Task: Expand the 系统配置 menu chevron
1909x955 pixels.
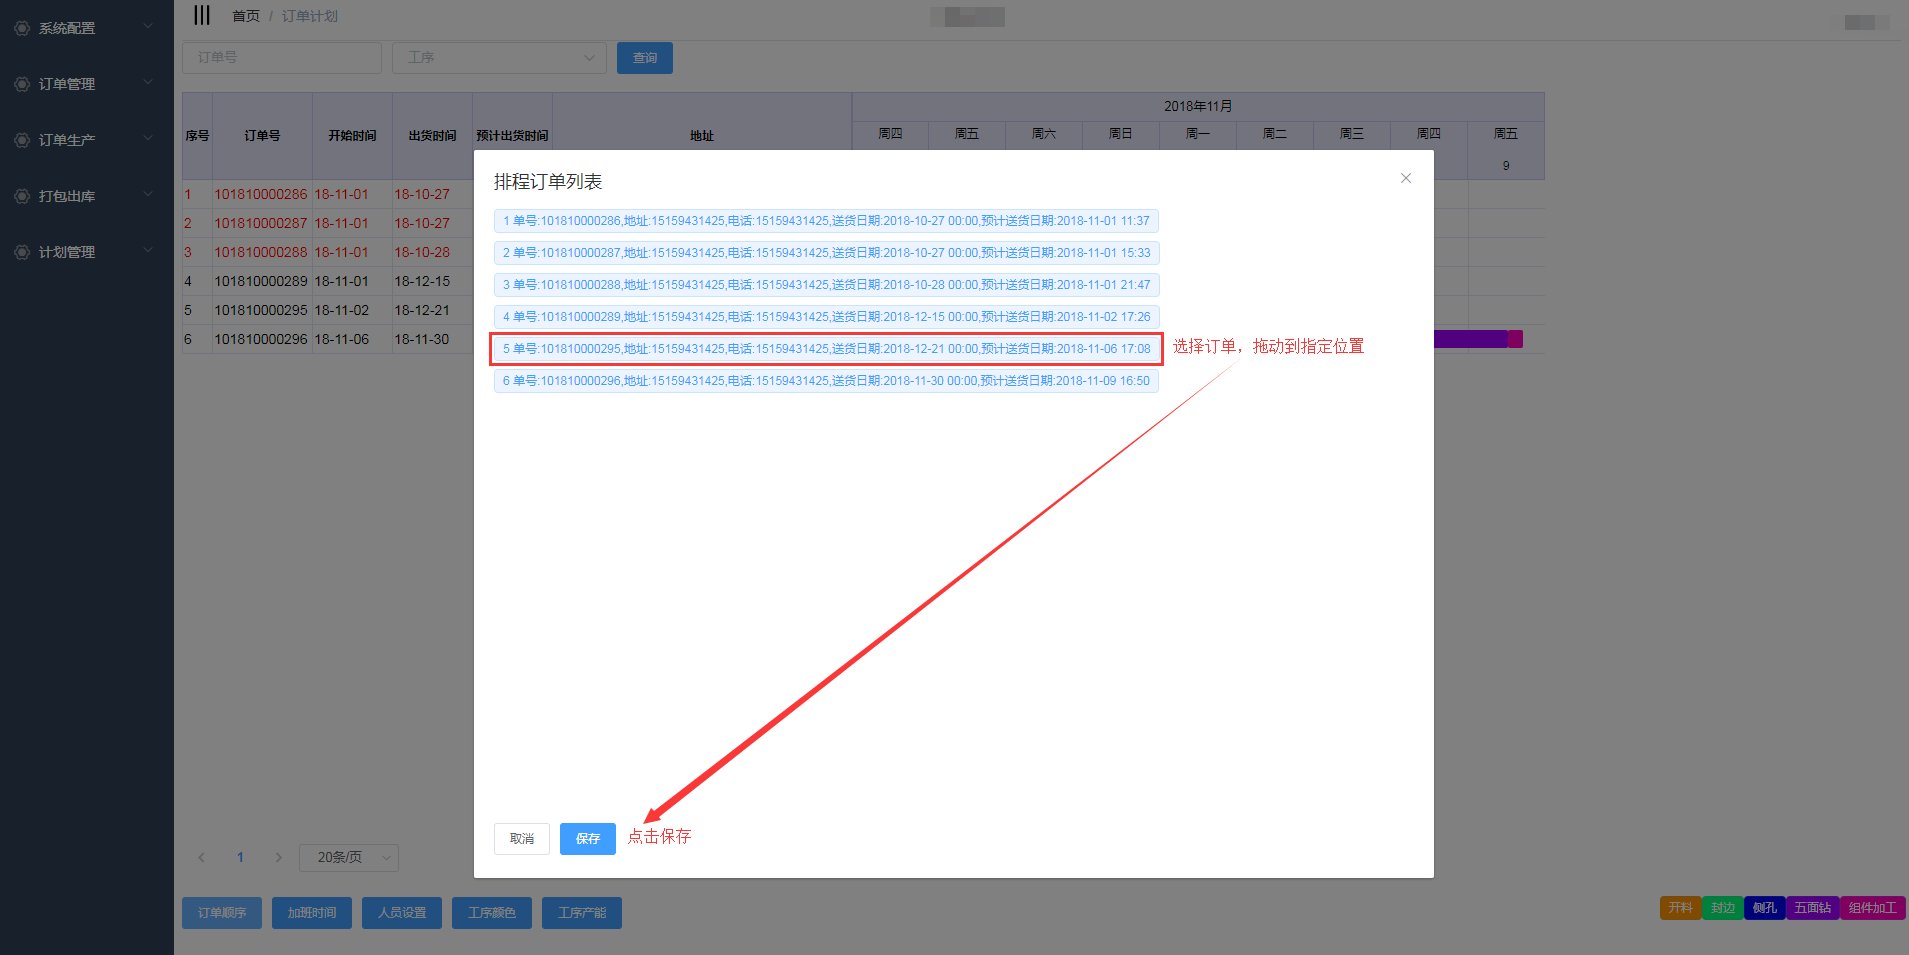Action: click(148, 26)
